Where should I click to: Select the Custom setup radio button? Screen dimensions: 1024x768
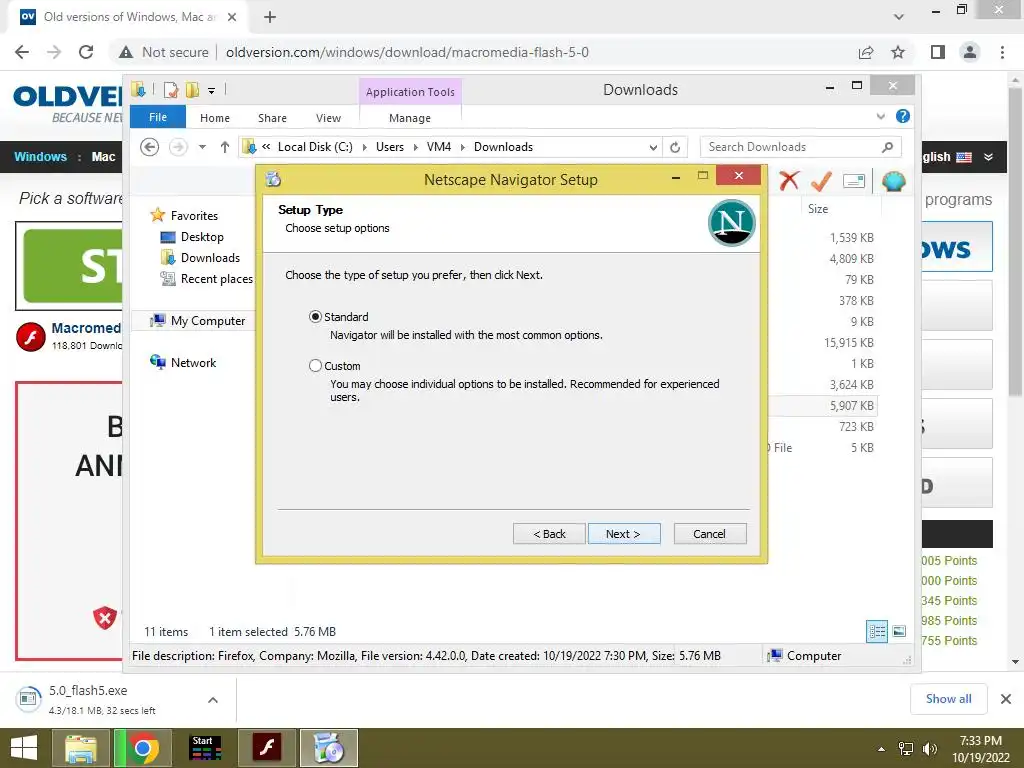(315, 366)
